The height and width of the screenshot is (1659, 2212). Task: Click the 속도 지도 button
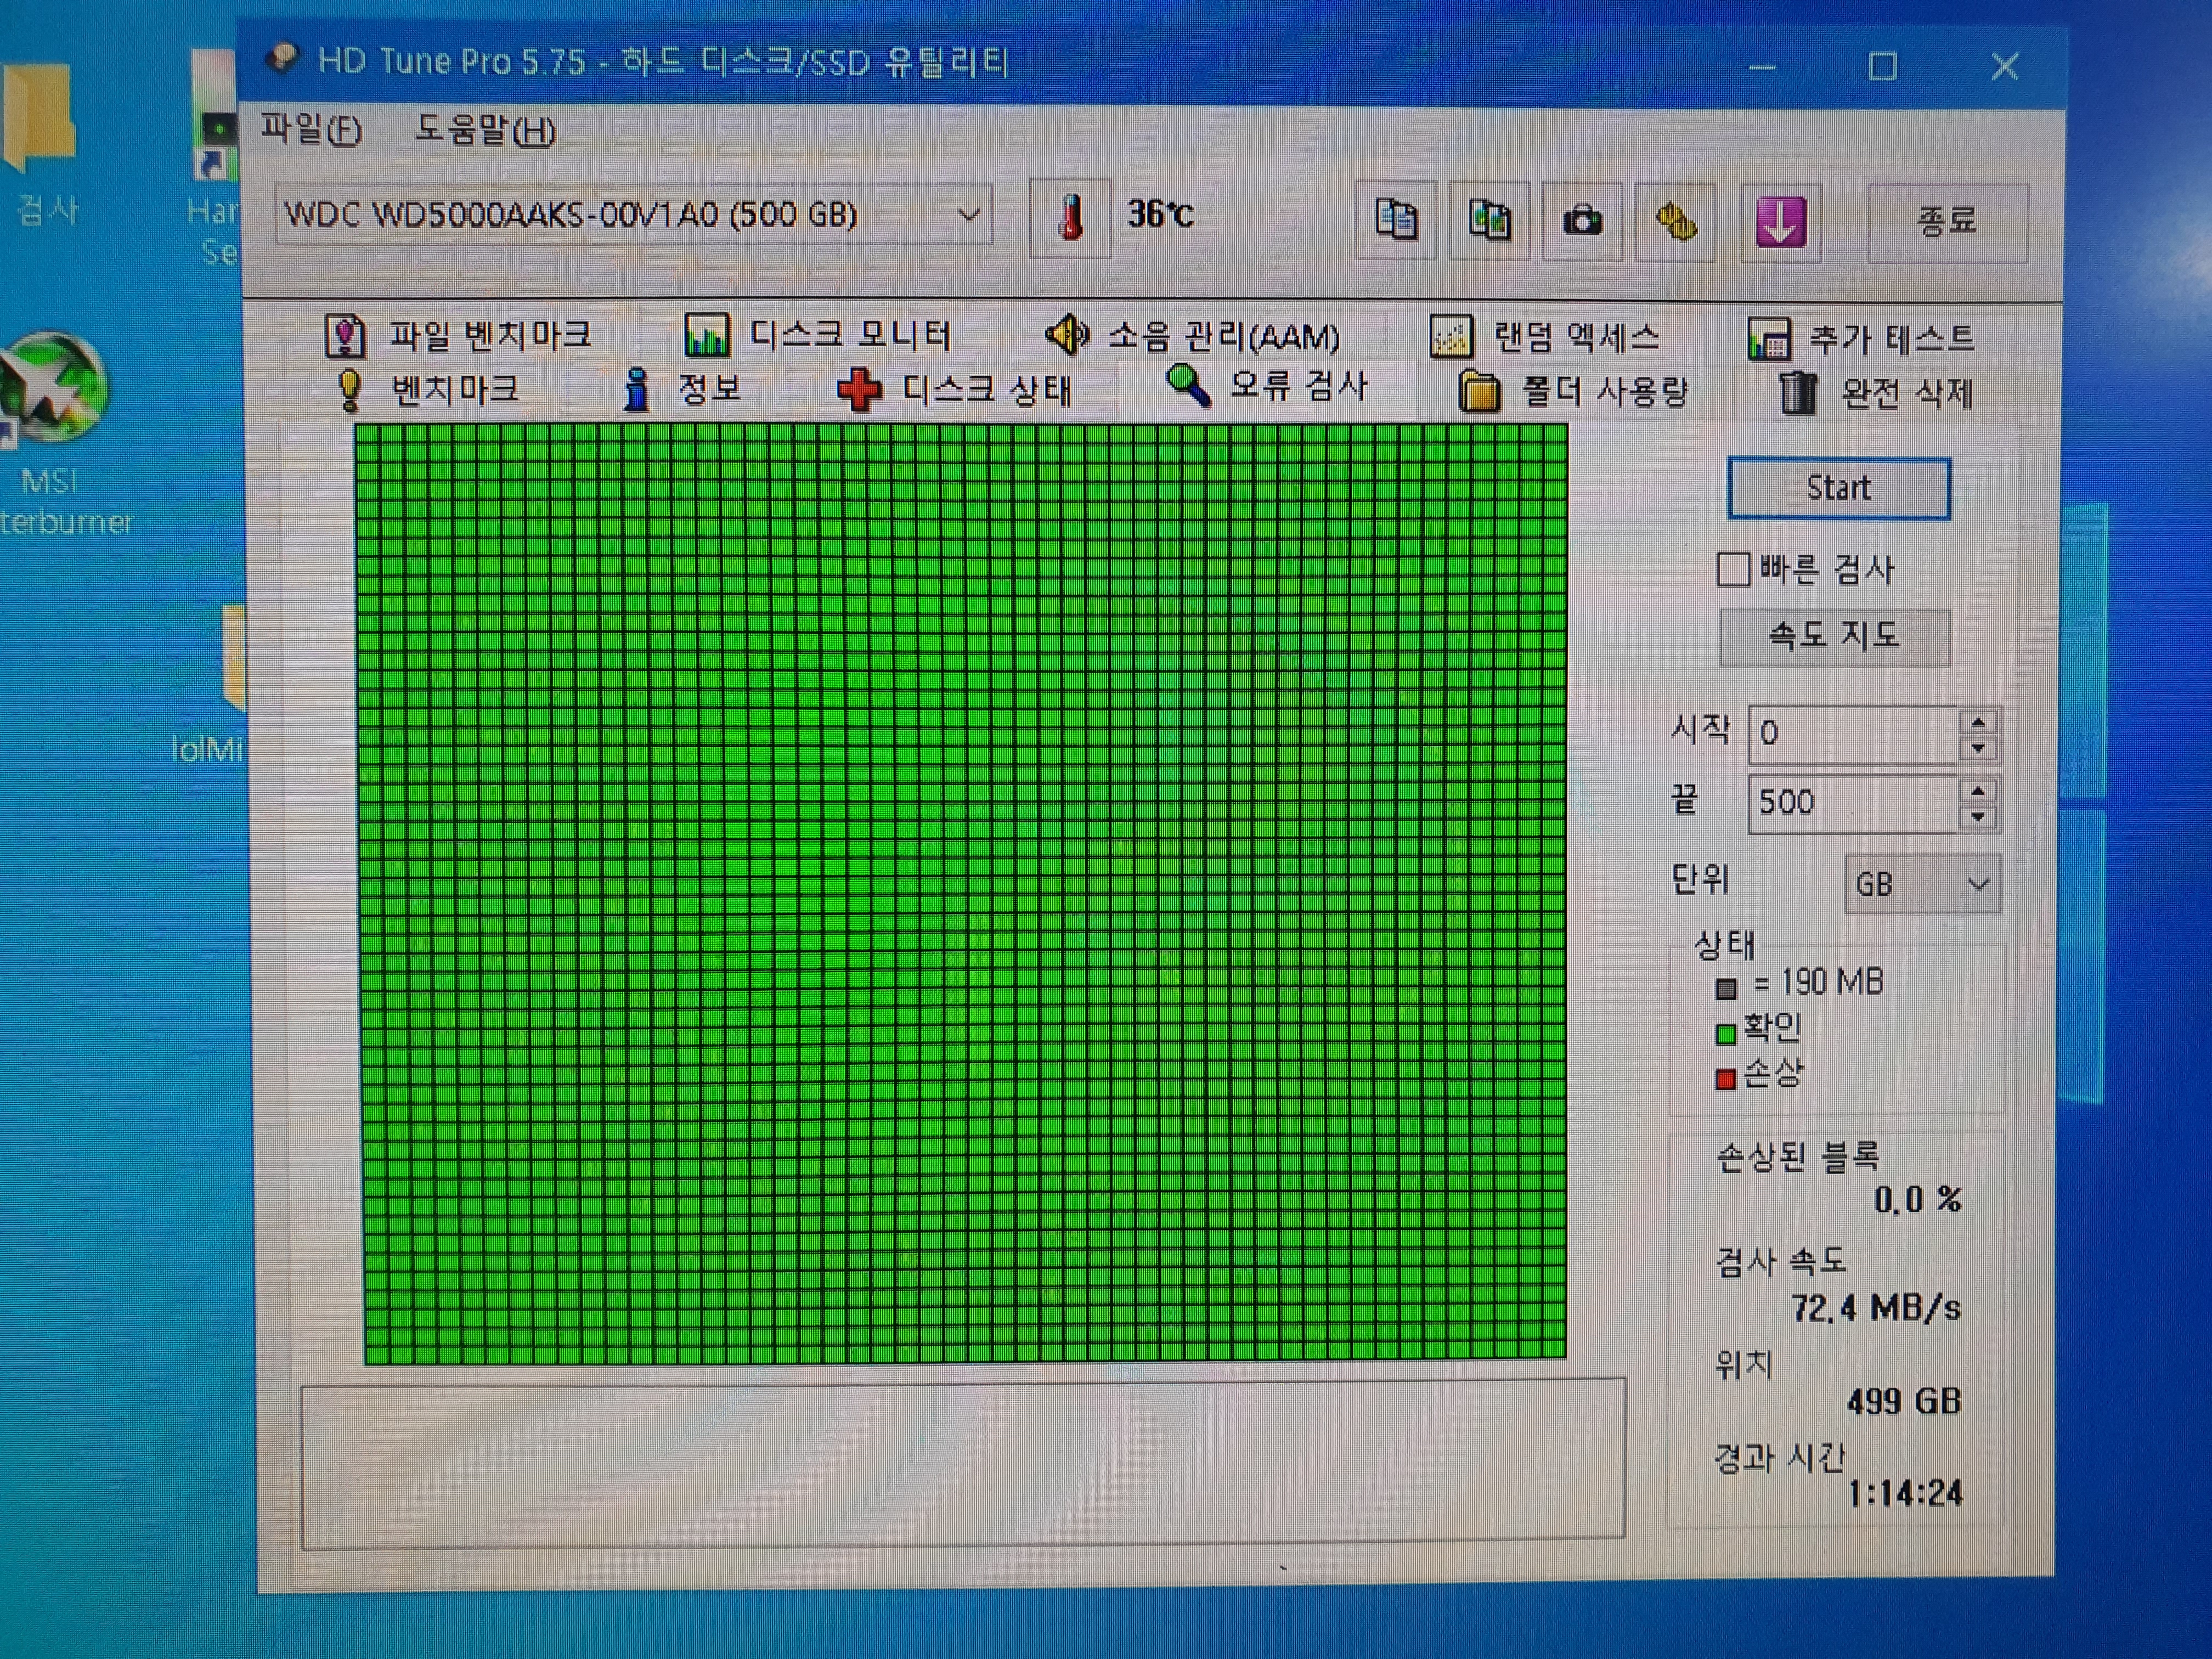(1835, 636)
